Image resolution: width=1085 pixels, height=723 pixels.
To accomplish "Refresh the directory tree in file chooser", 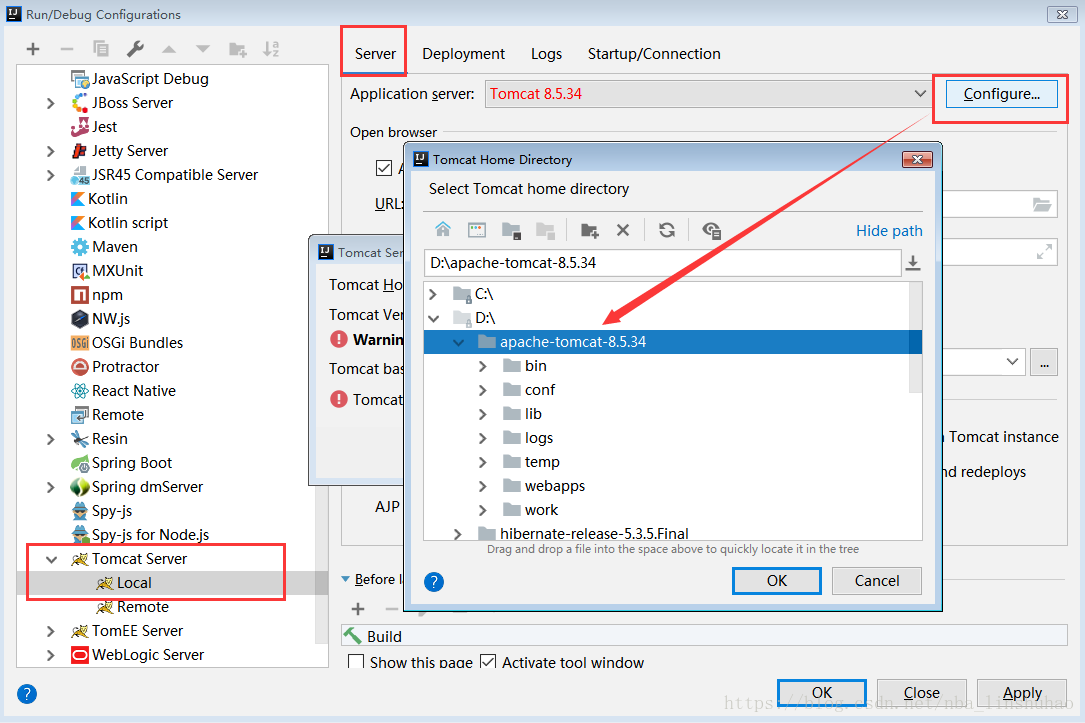I will coord(667,230).
